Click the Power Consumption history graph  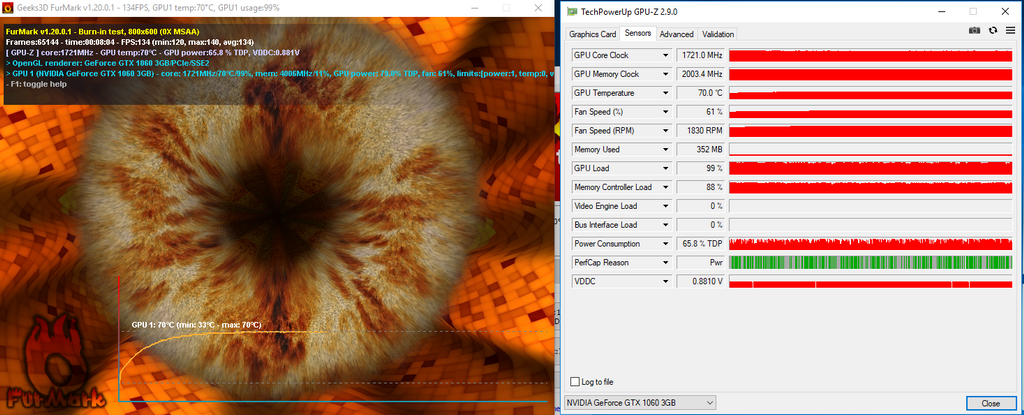[x=871, y=244]
